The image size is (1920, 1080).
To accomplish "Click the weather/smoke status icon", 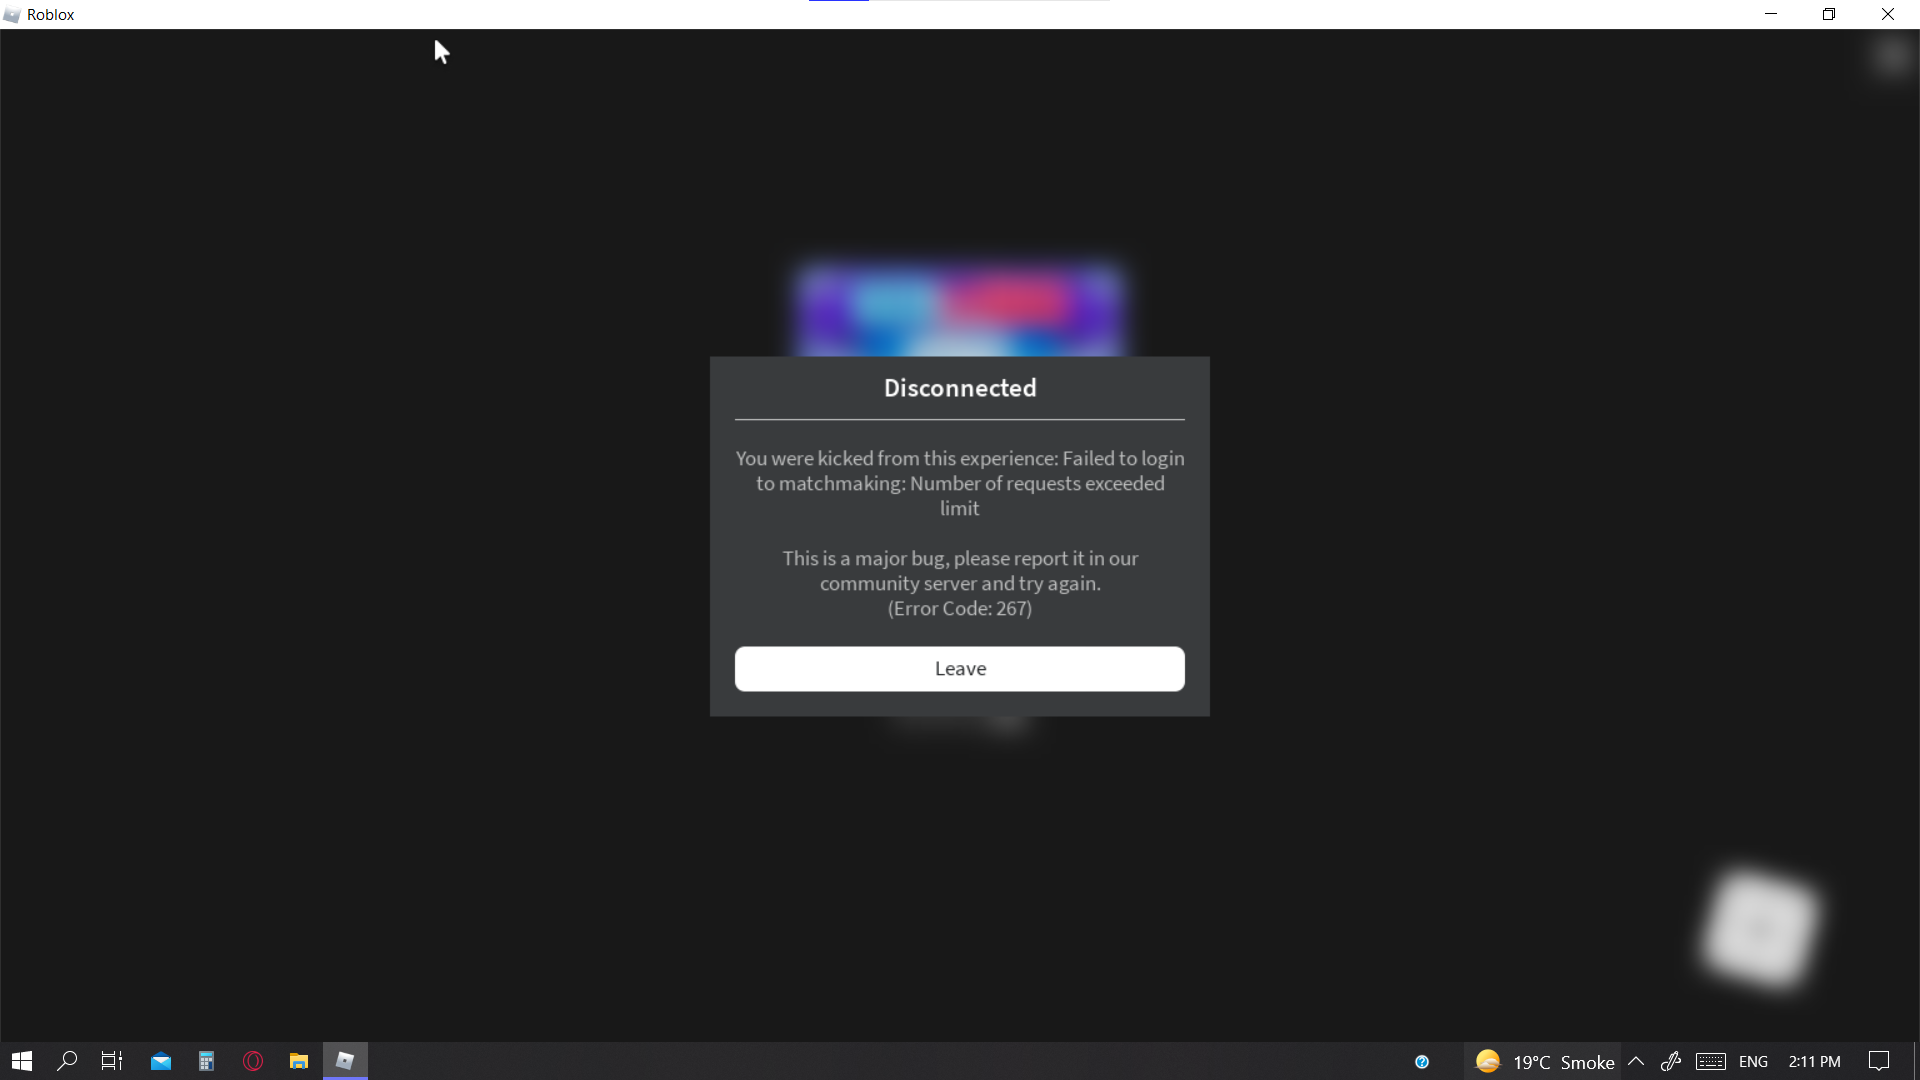I will pos(1485,1060).
